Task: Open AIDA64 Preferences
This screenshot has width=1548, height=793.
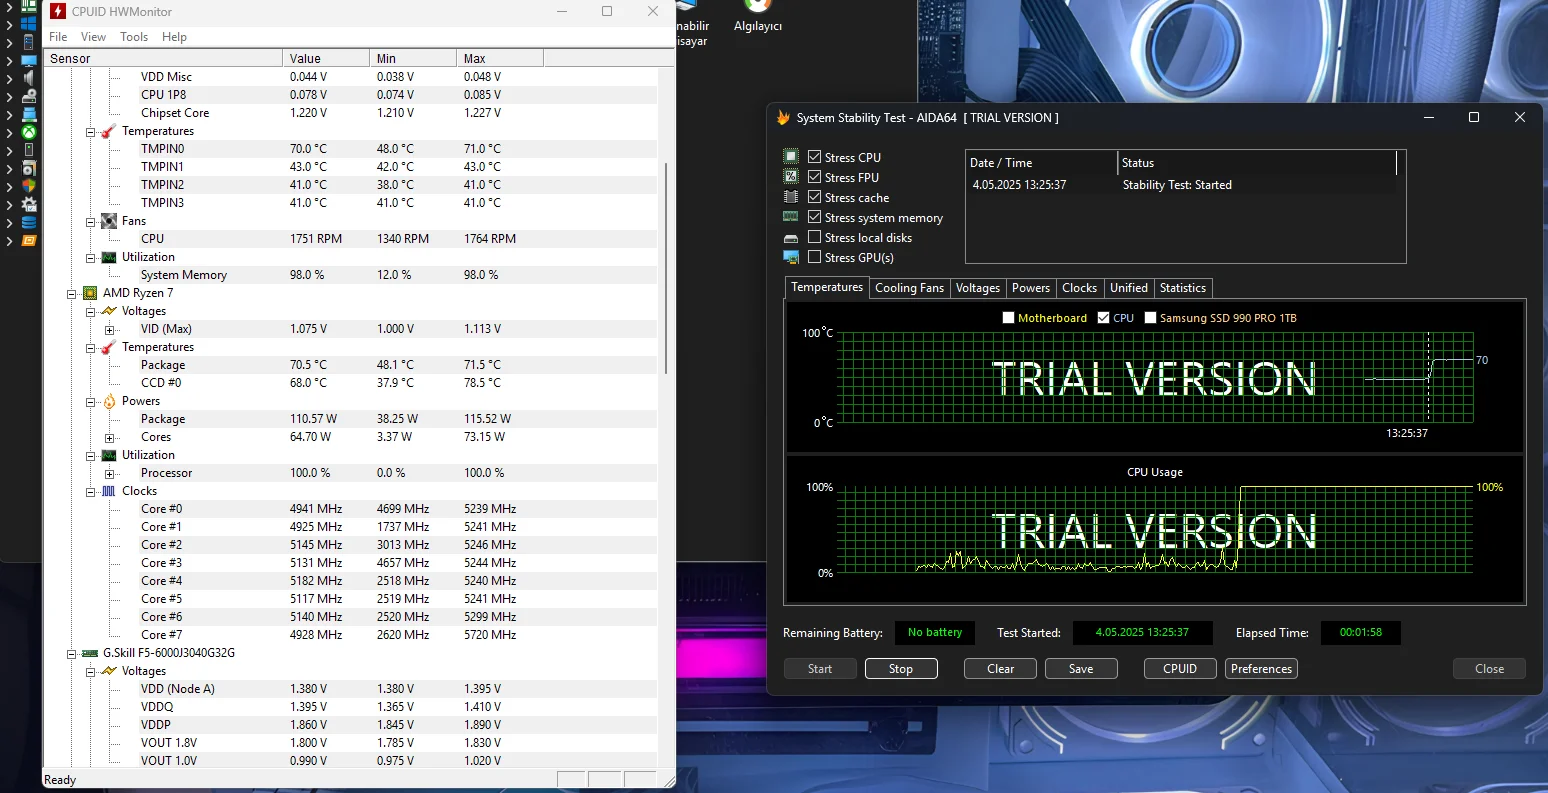Action: tap(1261, 669)
